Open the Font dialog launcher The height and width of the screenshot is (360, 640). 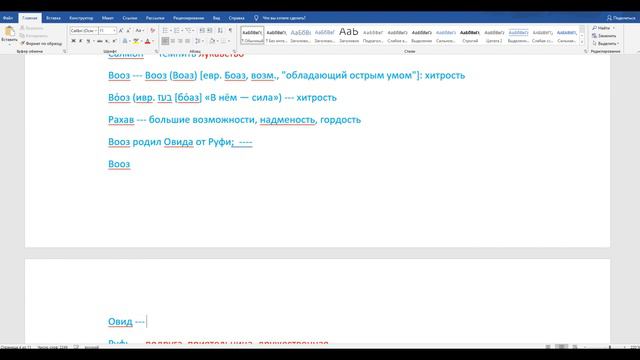point(156,51)
